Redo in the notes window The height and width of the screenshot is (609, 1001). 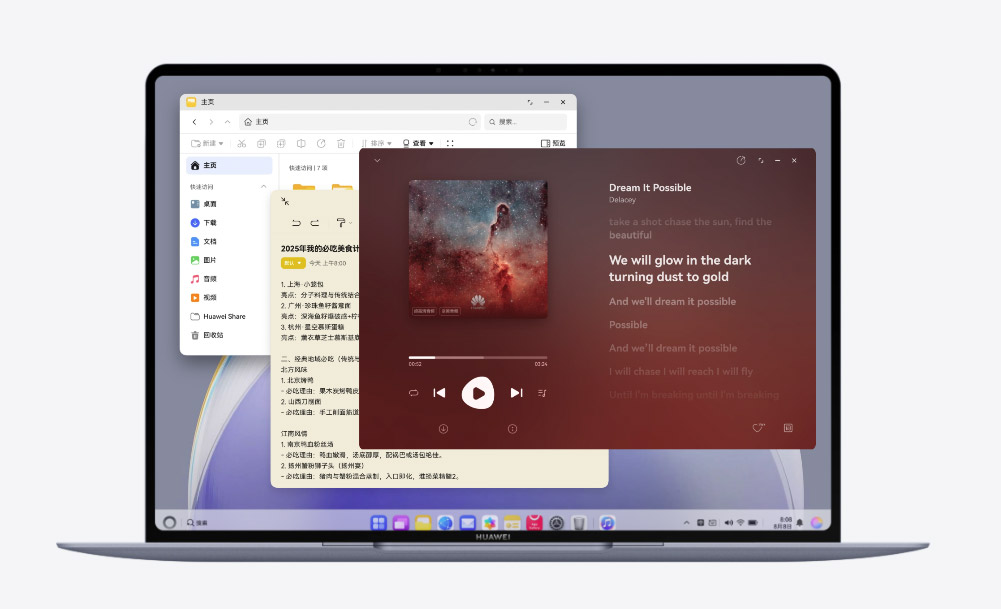click(315, 223)
